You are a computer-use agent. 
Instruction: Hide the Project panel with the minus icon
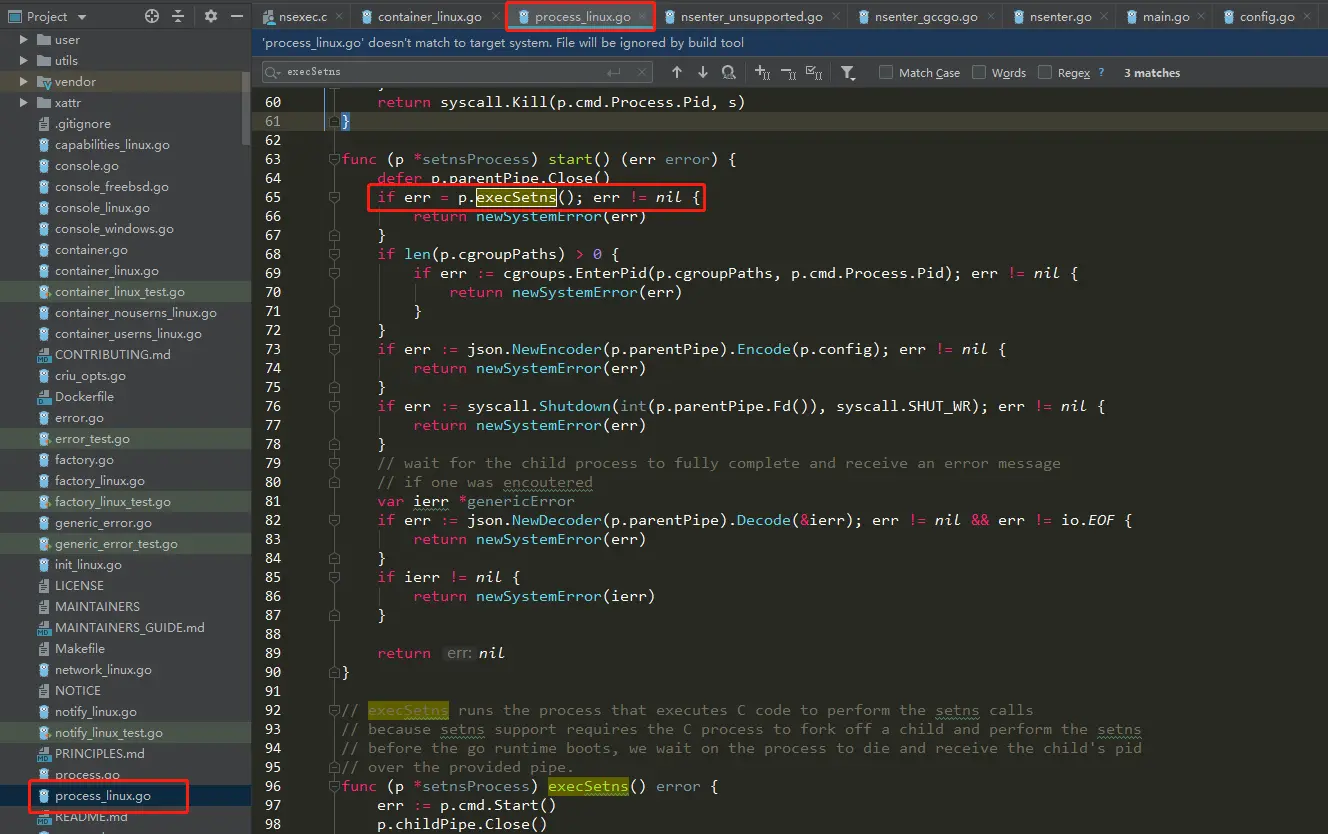(236, 16)
